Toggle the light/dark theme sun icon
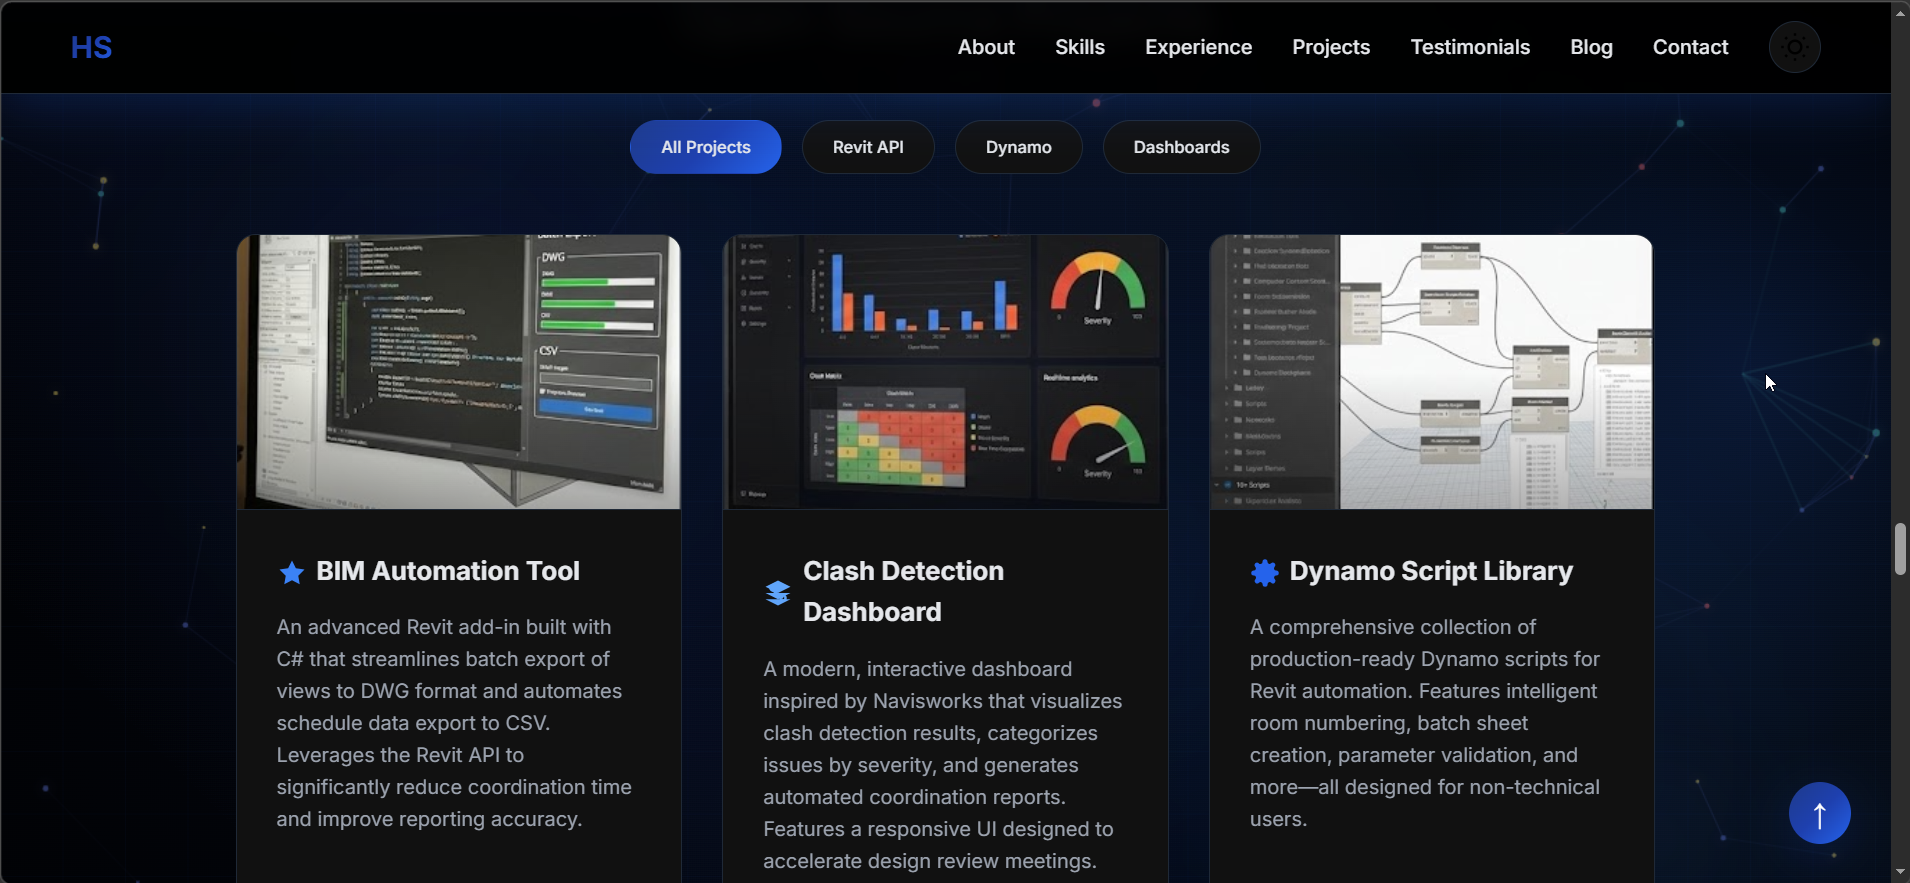Image resolution: width=1910 pixels, height=883 pixels. point(1794,47)
